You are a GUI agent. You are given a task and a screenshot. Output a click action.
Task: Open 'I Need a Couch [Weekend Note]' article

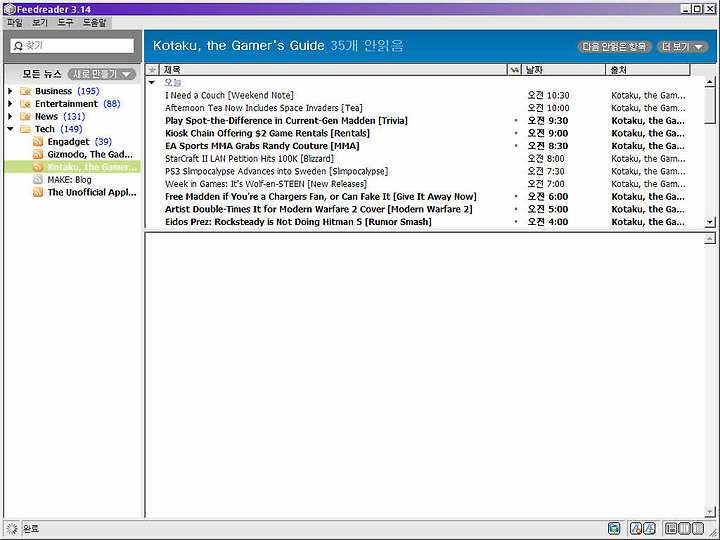coord(229,96)
